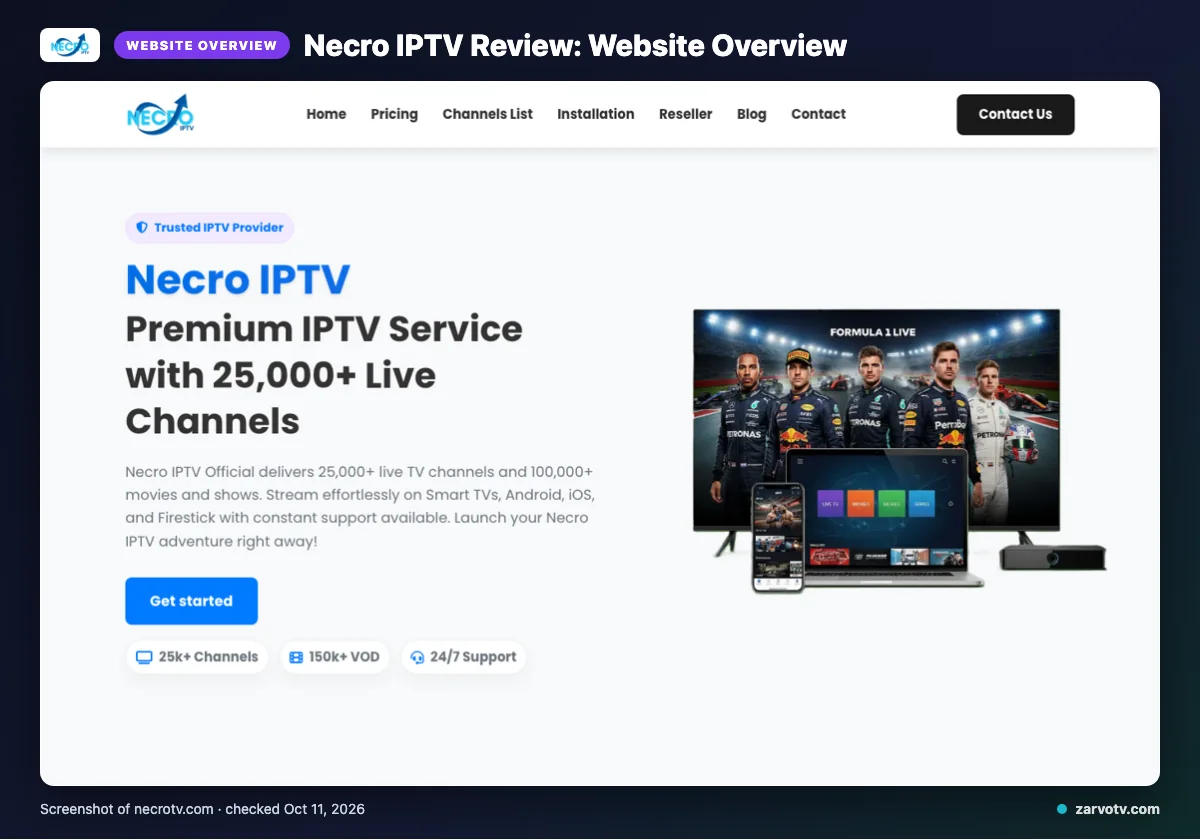This screenshot has height=840, width=1200.
Task: Open the Home menu item
Action: click(326, 114)
